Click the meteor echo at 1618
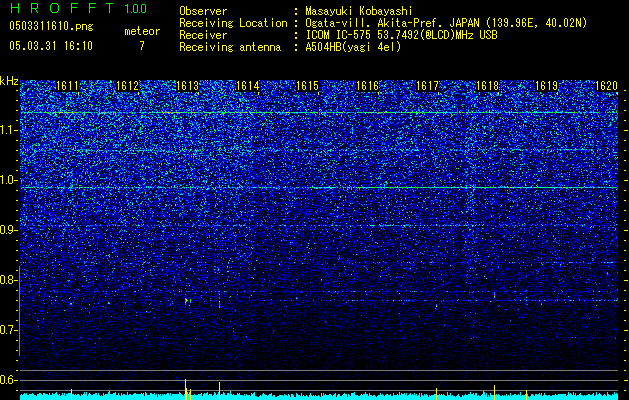This screenshot has width=629, height=400. (x=494, y=296)
